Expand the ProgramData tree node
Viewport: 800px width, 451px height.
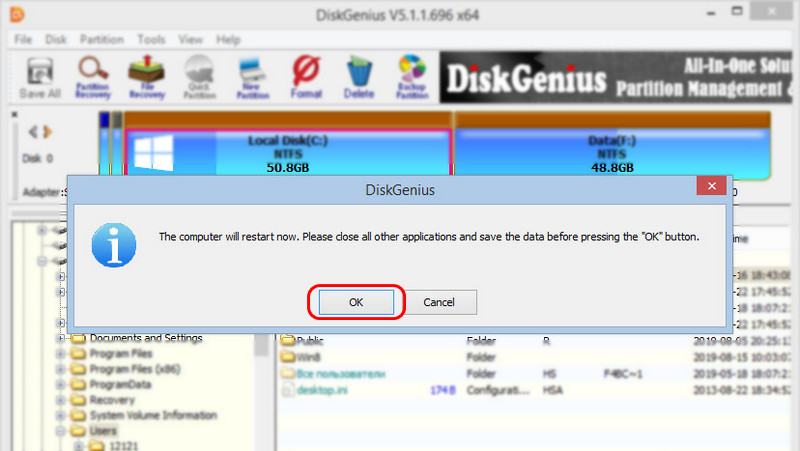(x=61, y=384)
